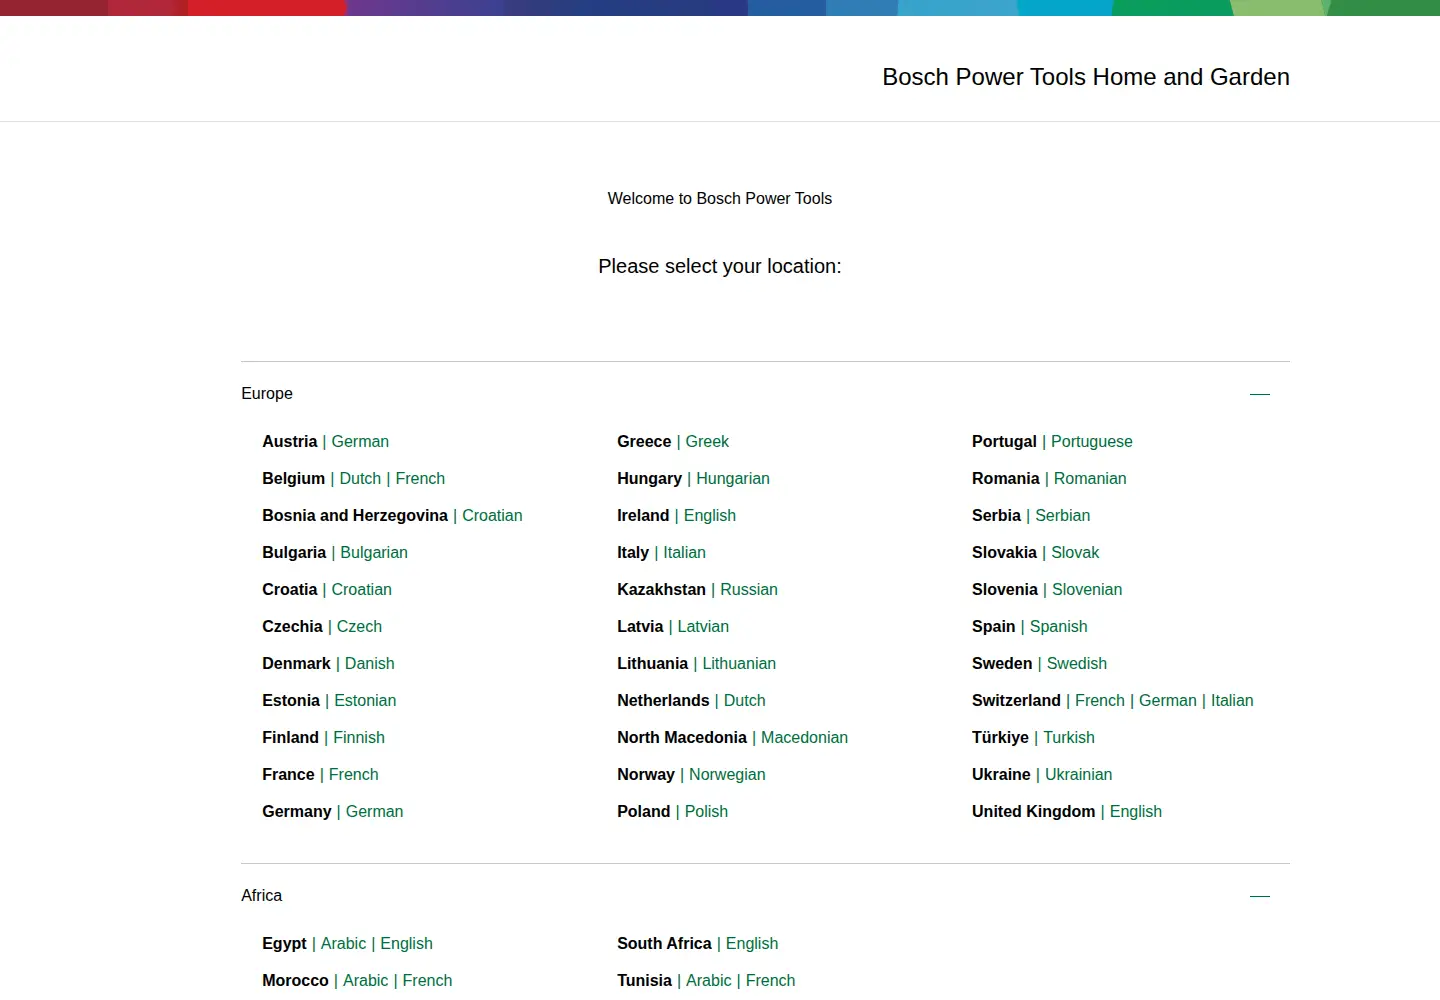Image resolution: width=1440 pixels, height=1000 pixels.
Task: Select Finnish for Finland
Action: tap(359, 738)
